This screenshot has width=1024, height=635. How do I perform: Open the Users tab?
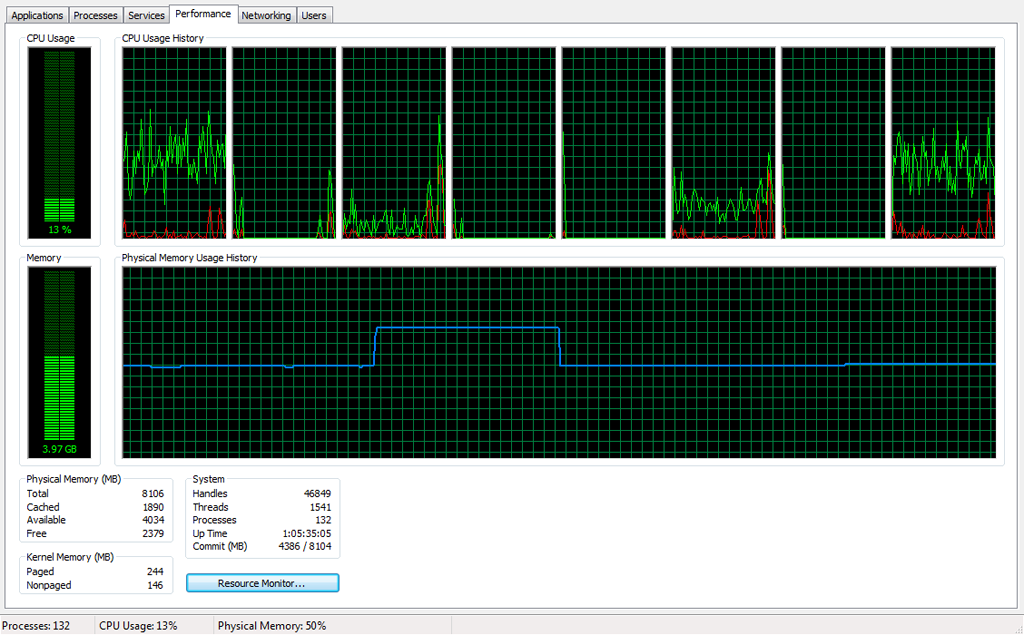pyautogui.click(x=314, y=15)
